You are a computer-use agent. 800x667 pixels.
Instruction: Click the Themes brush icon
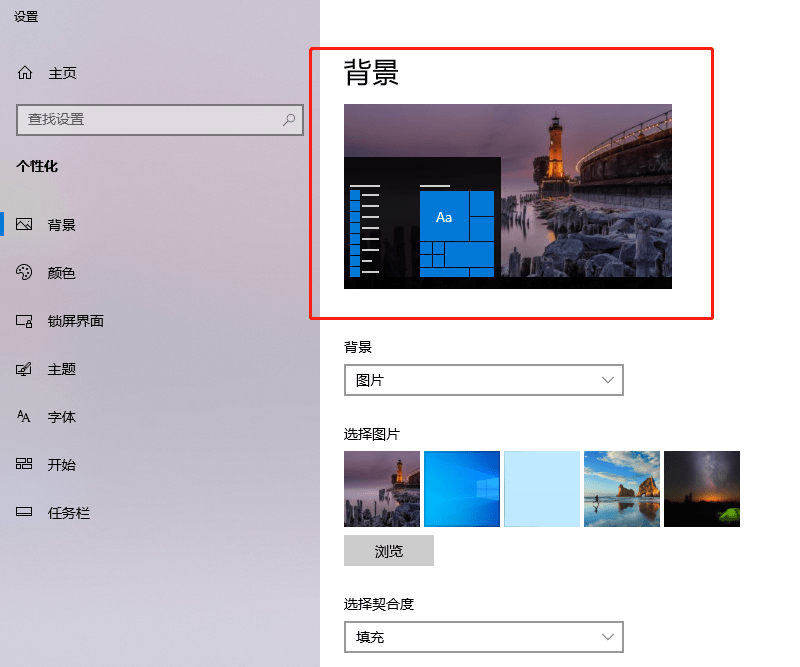pyautogui.click(x=25, y=369)
